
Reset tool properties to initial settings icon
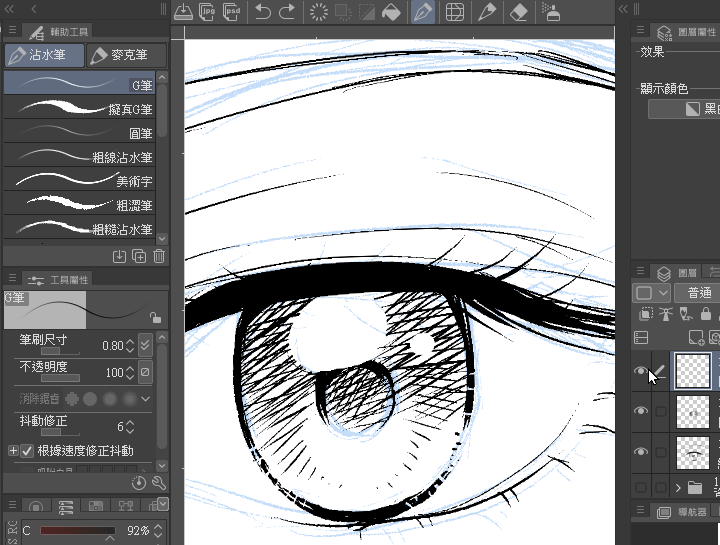tap(139, 482)
